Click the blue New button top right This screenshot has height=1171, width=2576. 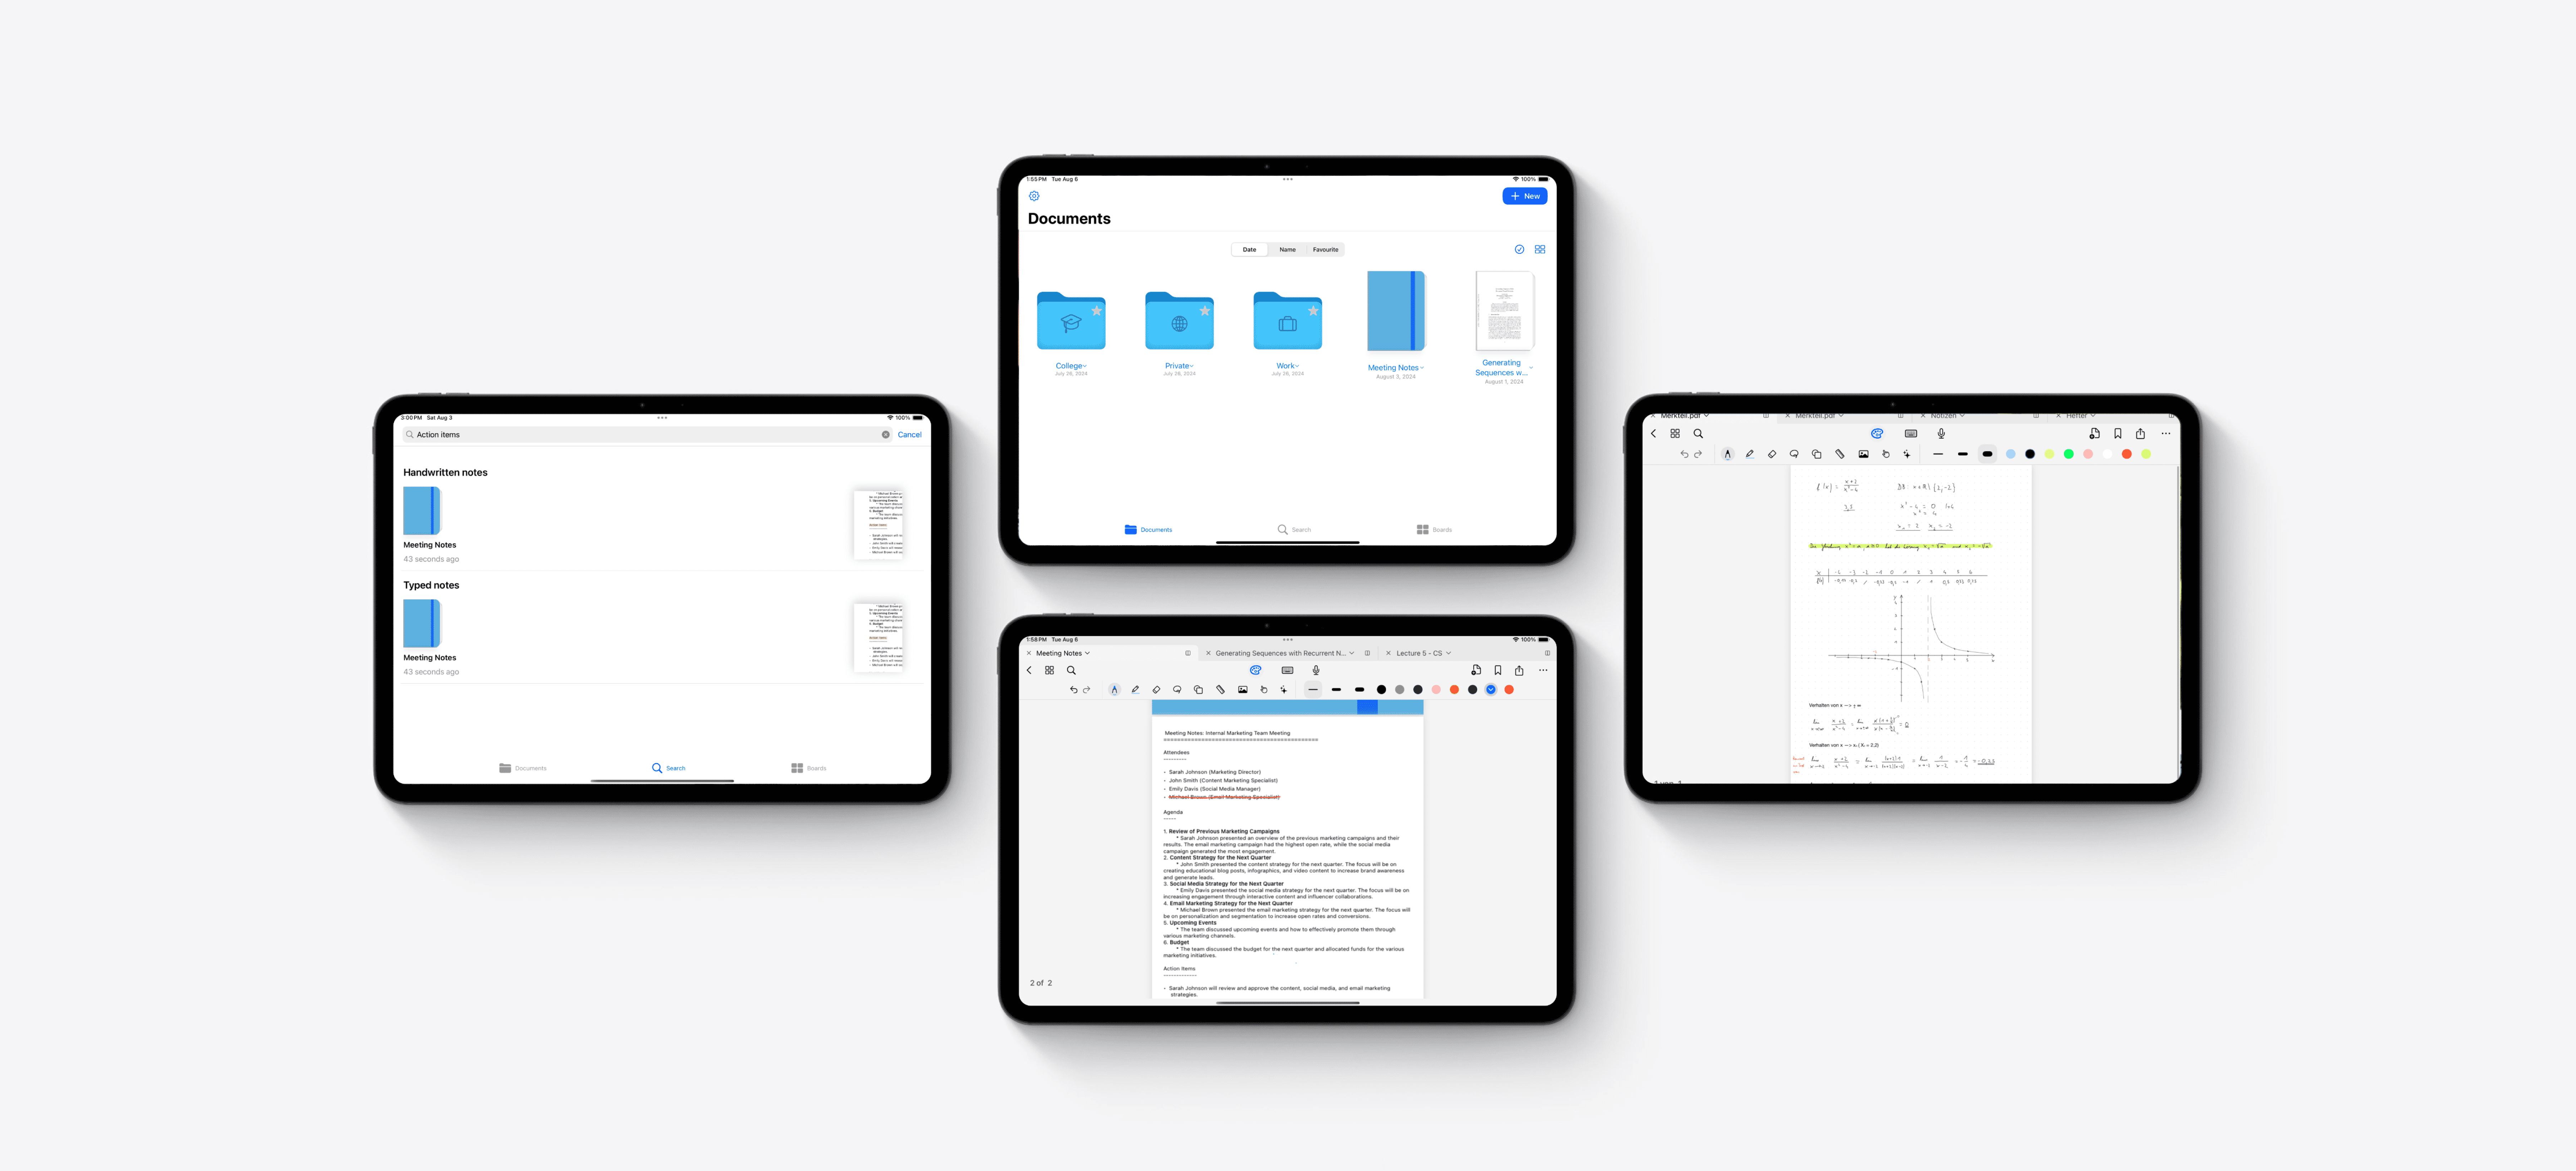(1525, 196)
